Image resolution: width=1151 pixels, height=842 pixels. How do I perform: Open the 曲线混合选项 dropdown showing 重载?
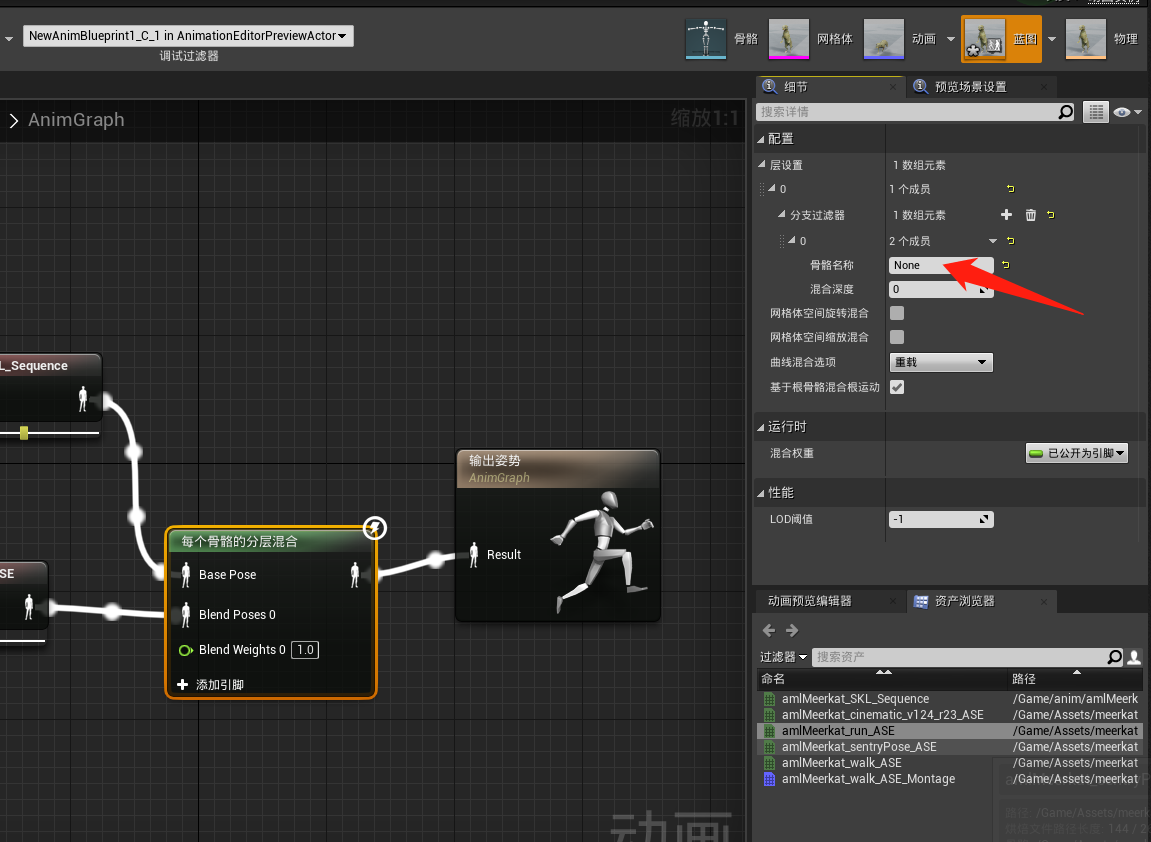click(940, 362)
